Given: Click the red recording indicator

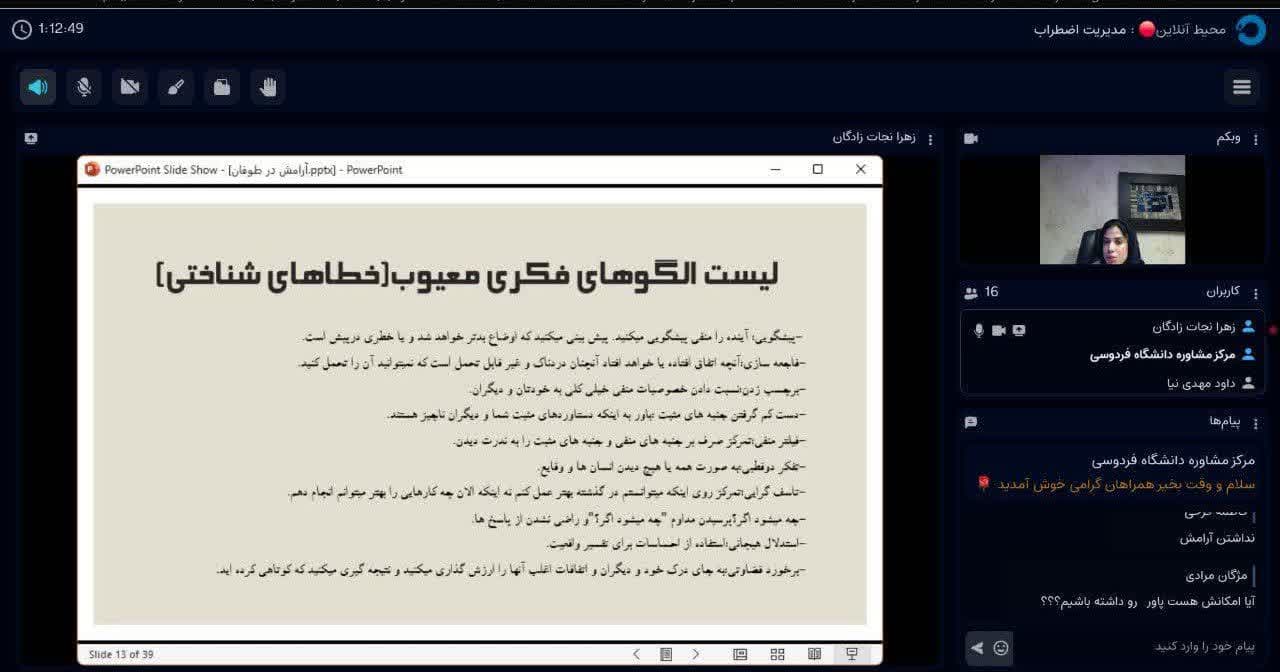Looking at the screenshot, I should 1147,30.
